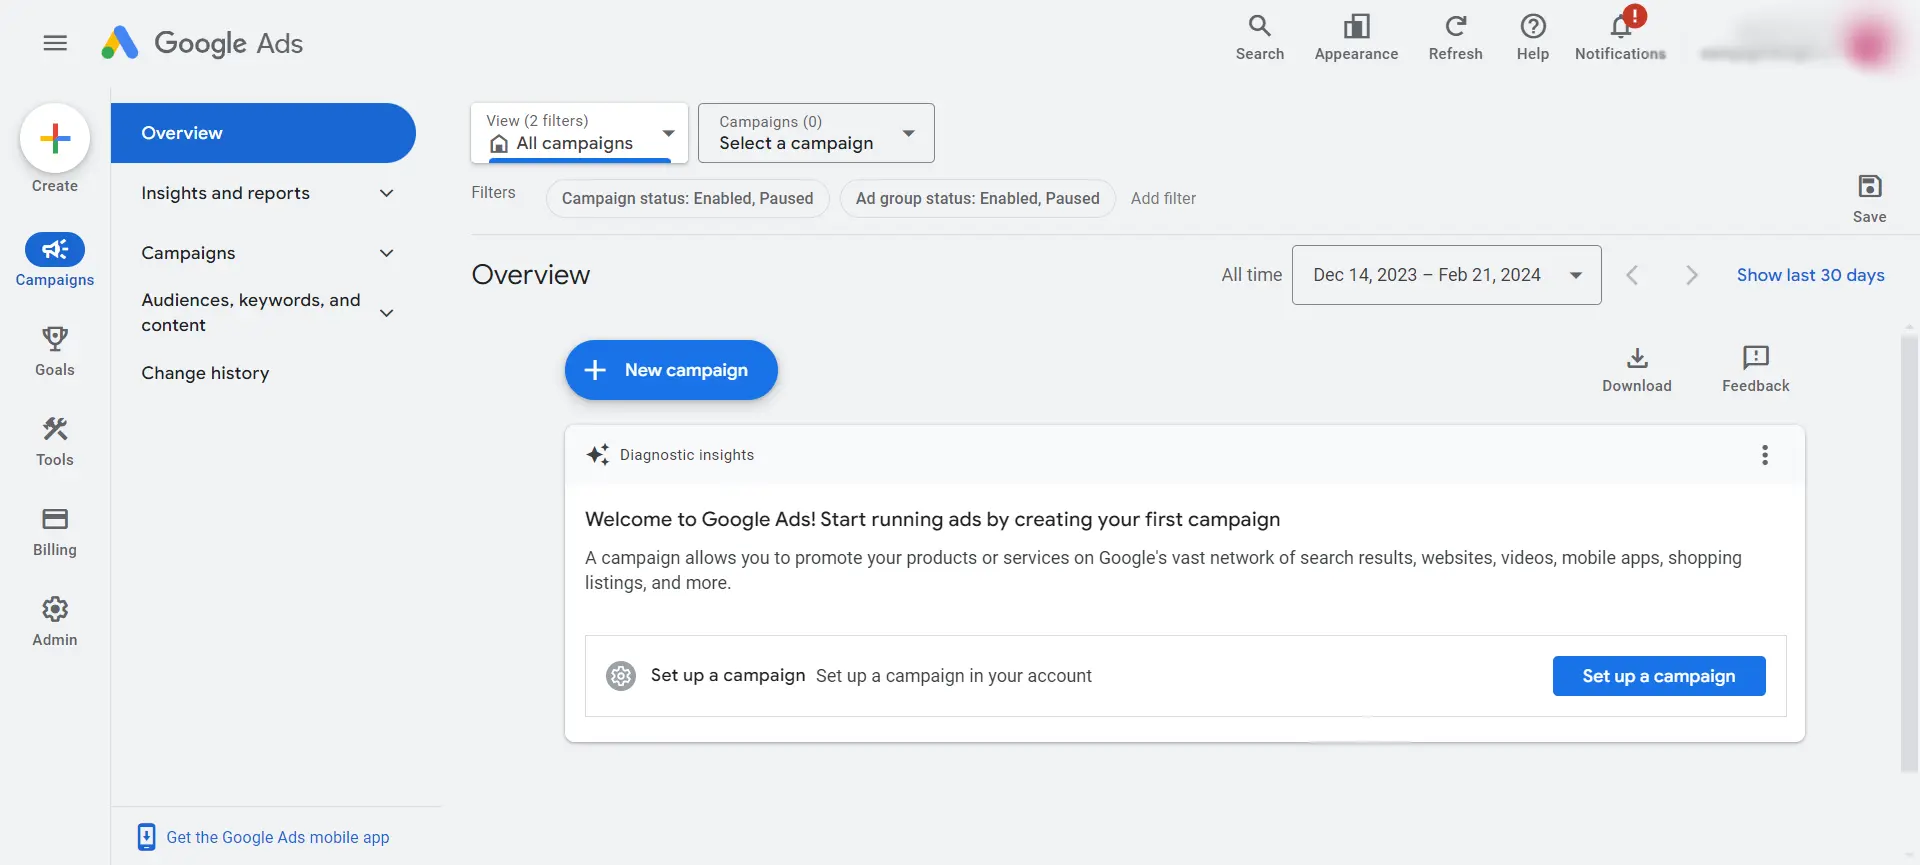
Task: Select the Overview tab
Action: pos(263,133)
